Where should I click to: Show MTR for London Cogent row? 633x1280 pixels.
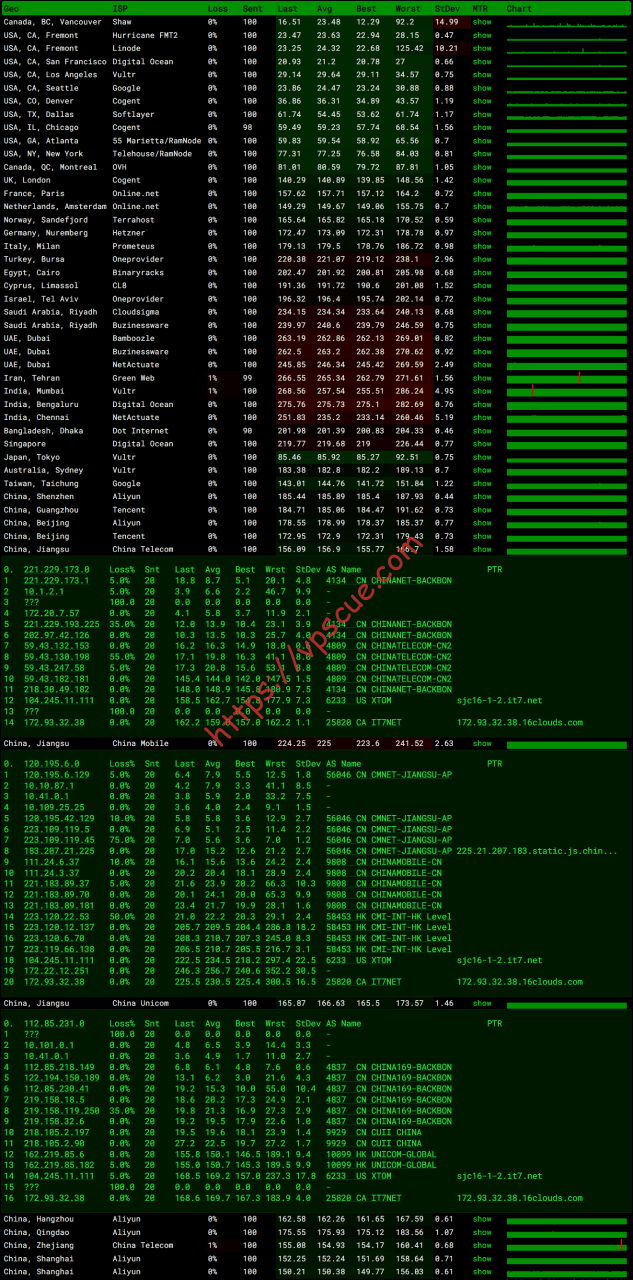[482, 180]
